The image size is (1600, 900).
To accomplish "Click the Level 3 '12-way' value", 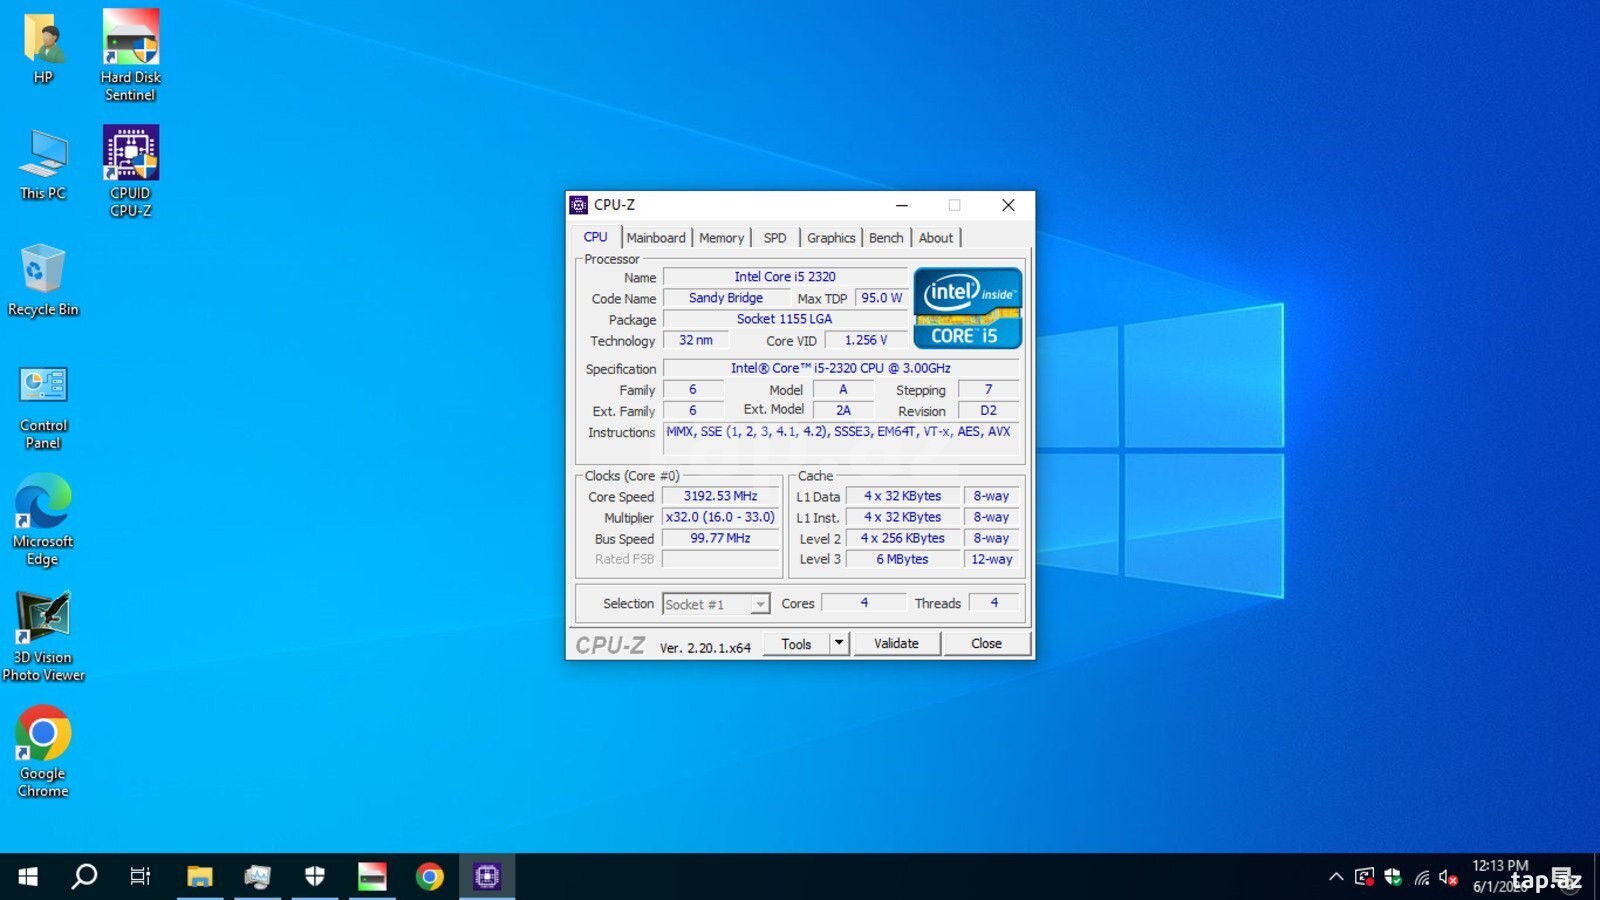I will pos(992,559).
